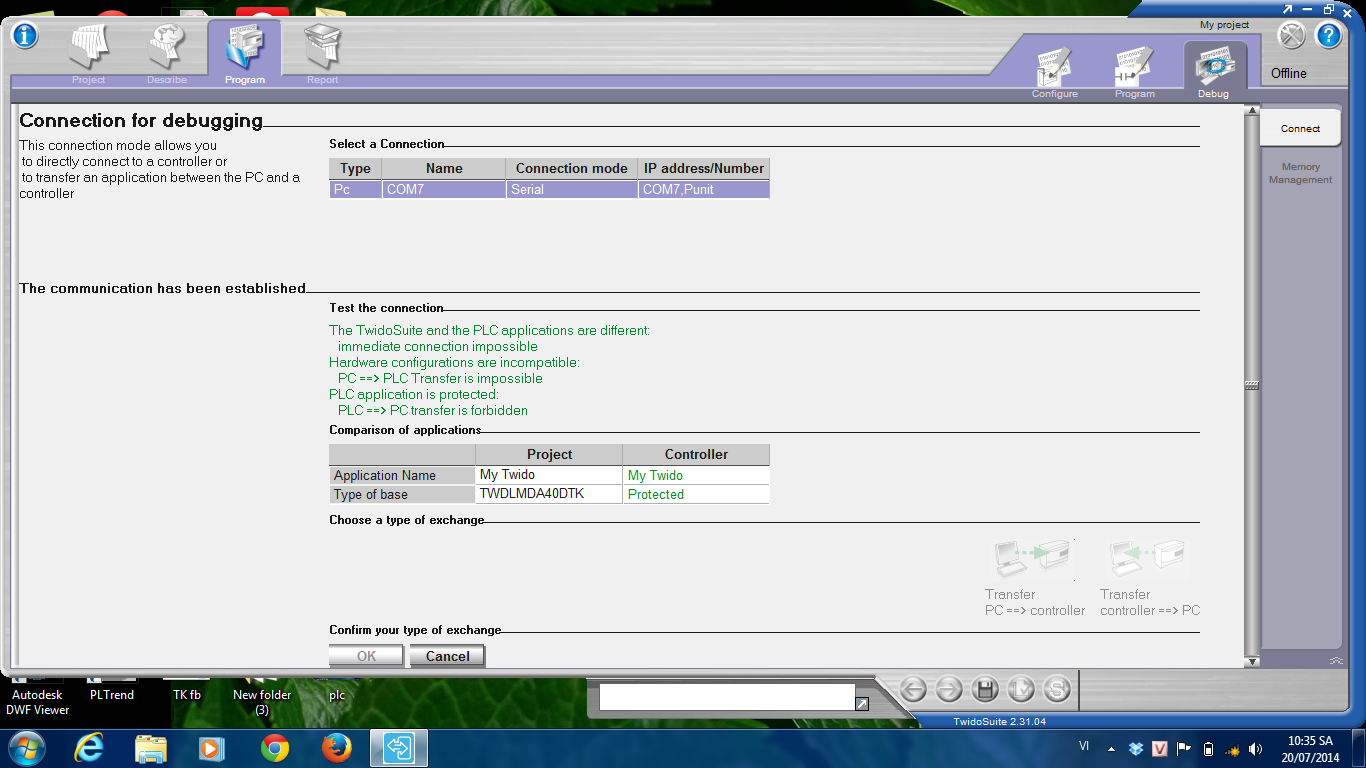
Task: Select Transfer PC to controller icon
Action: [1033, 560]
